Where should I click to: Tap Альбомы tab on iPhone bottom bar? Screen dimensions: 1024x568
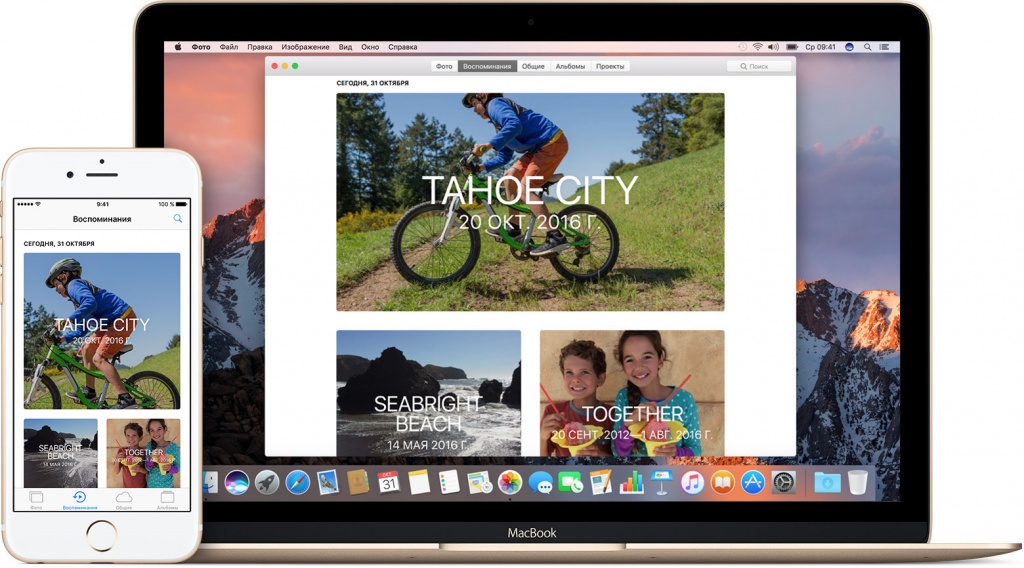167,500
